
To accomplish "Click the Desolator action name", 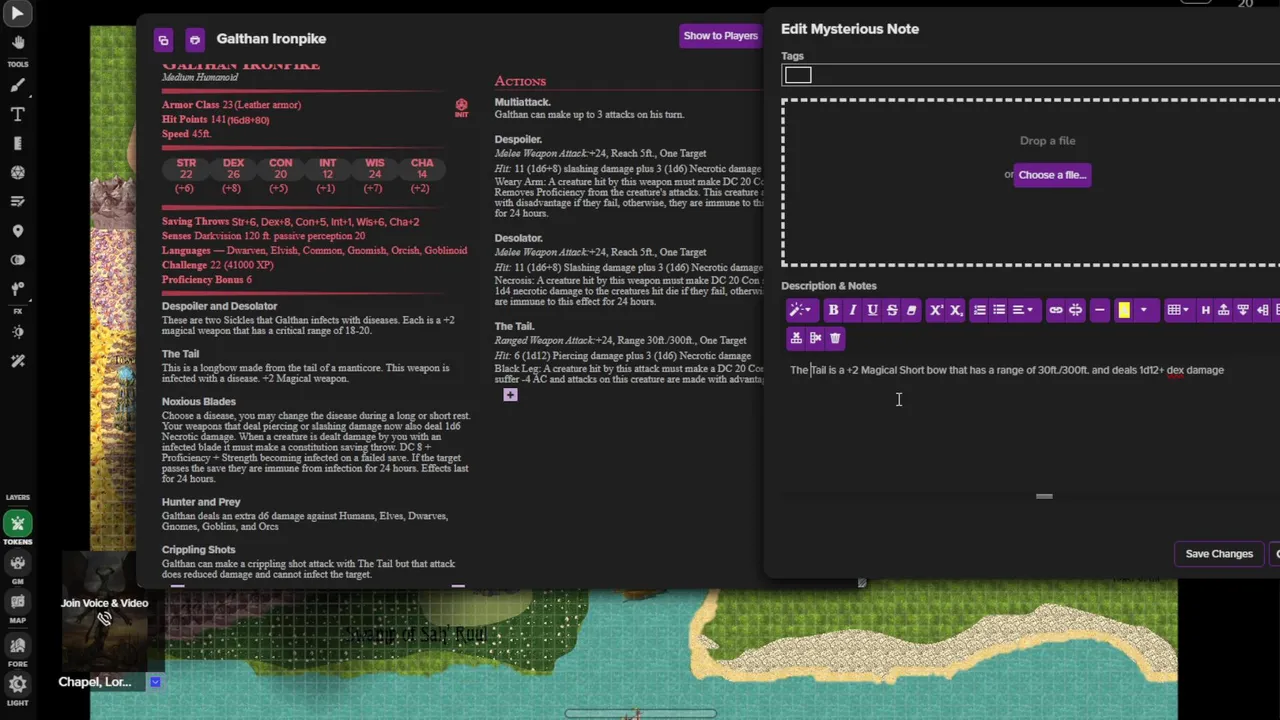I will (x=518, y=238).
